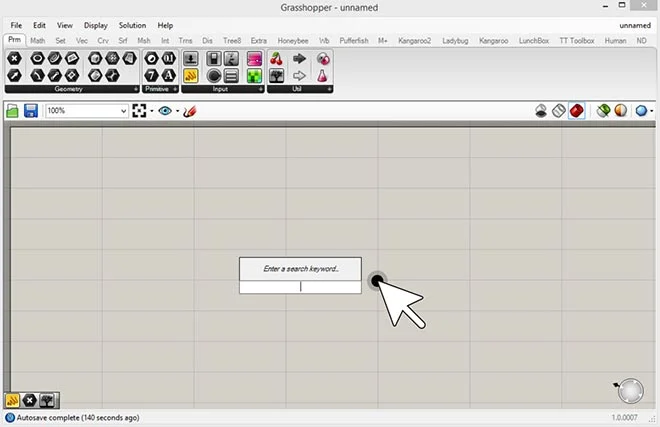Switch to the TT Toolbox tab
660x427 pixels.
point(577,41)
